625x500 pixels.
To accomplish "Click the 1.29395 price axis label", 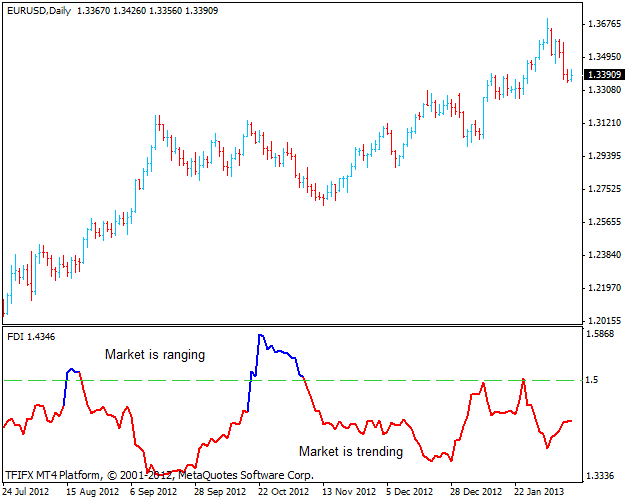I will point(604,156).
